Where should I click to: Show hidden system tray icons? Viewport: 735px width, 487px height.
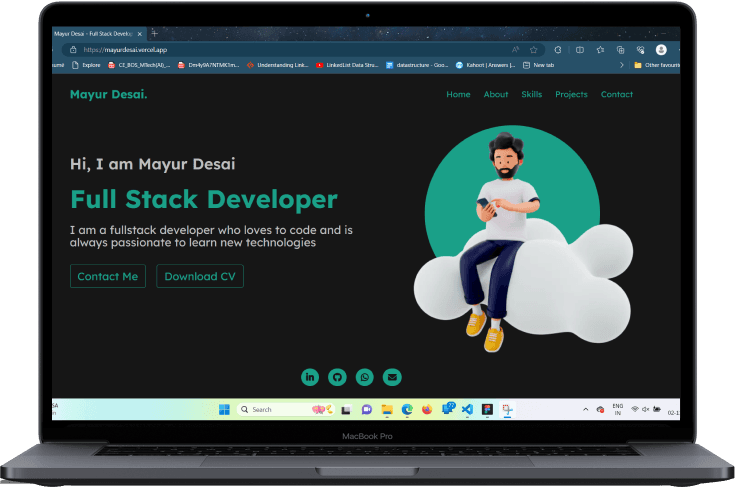(586, 409)
